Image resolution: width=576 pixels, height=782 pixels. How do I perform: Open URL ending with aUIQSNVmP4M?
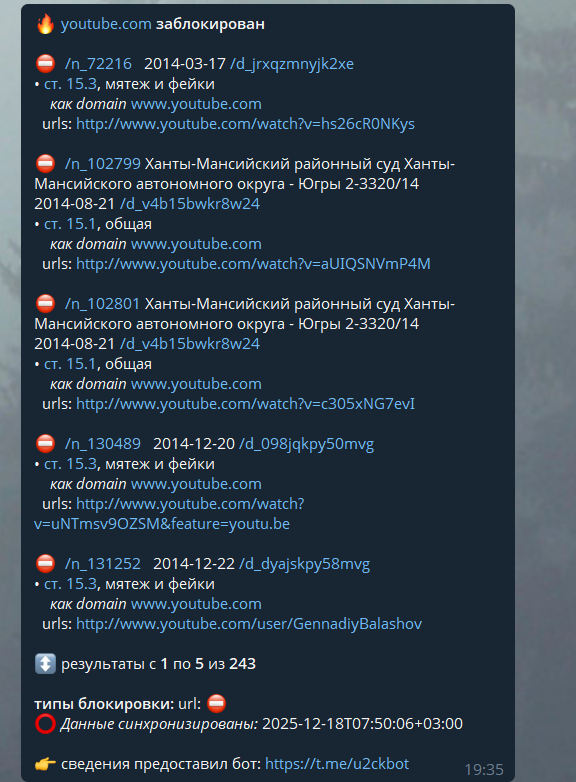[x=253, y=263]
